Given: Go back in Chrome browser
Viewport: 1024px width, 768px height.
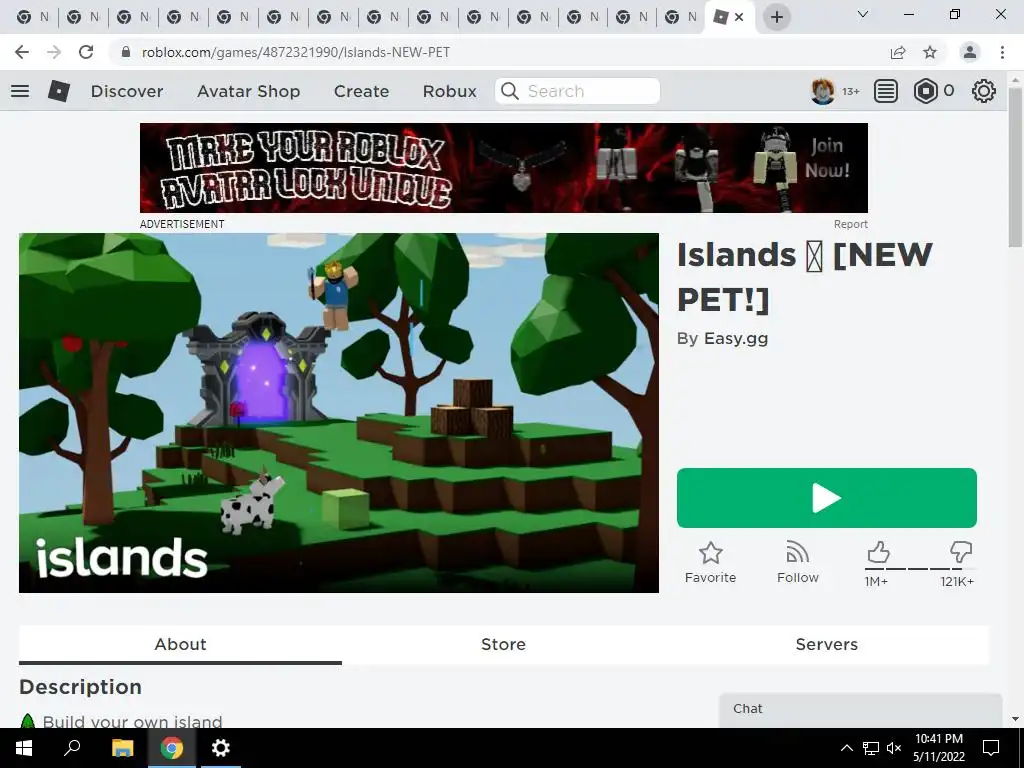Looking at the screenshot, I should click(22, 52).
